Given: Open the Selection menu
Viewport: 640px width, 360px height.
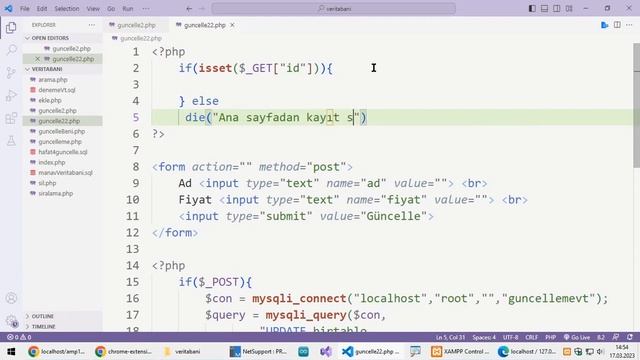Looking at the screenshot, I should 67,9.
